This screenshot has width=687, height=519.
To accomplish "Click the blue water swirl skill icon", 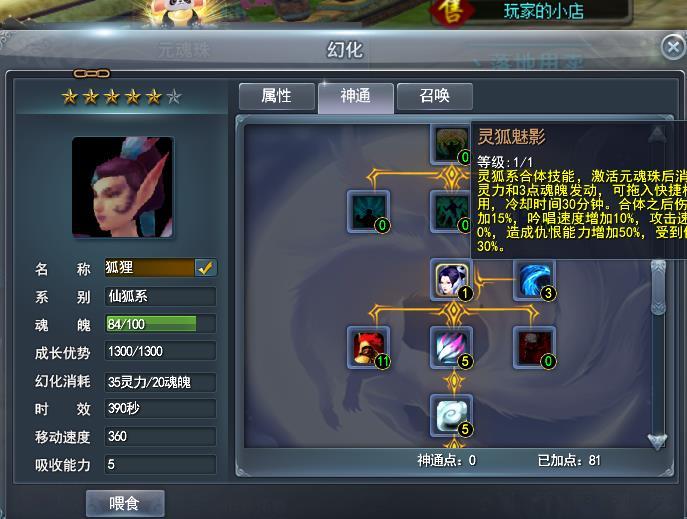I will 535,279.
